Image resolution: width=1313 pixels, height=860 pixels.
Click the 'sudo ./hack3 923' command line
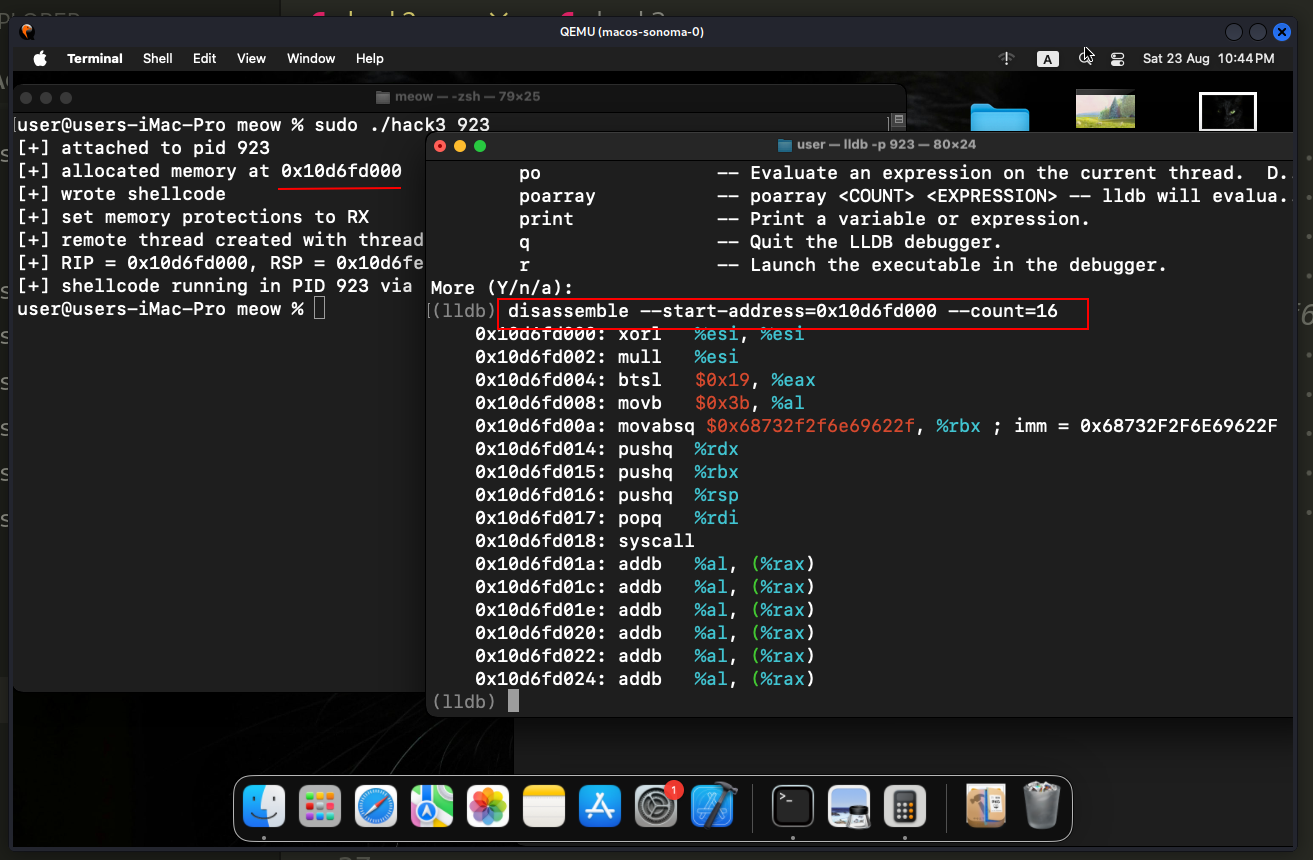point(402,125)
